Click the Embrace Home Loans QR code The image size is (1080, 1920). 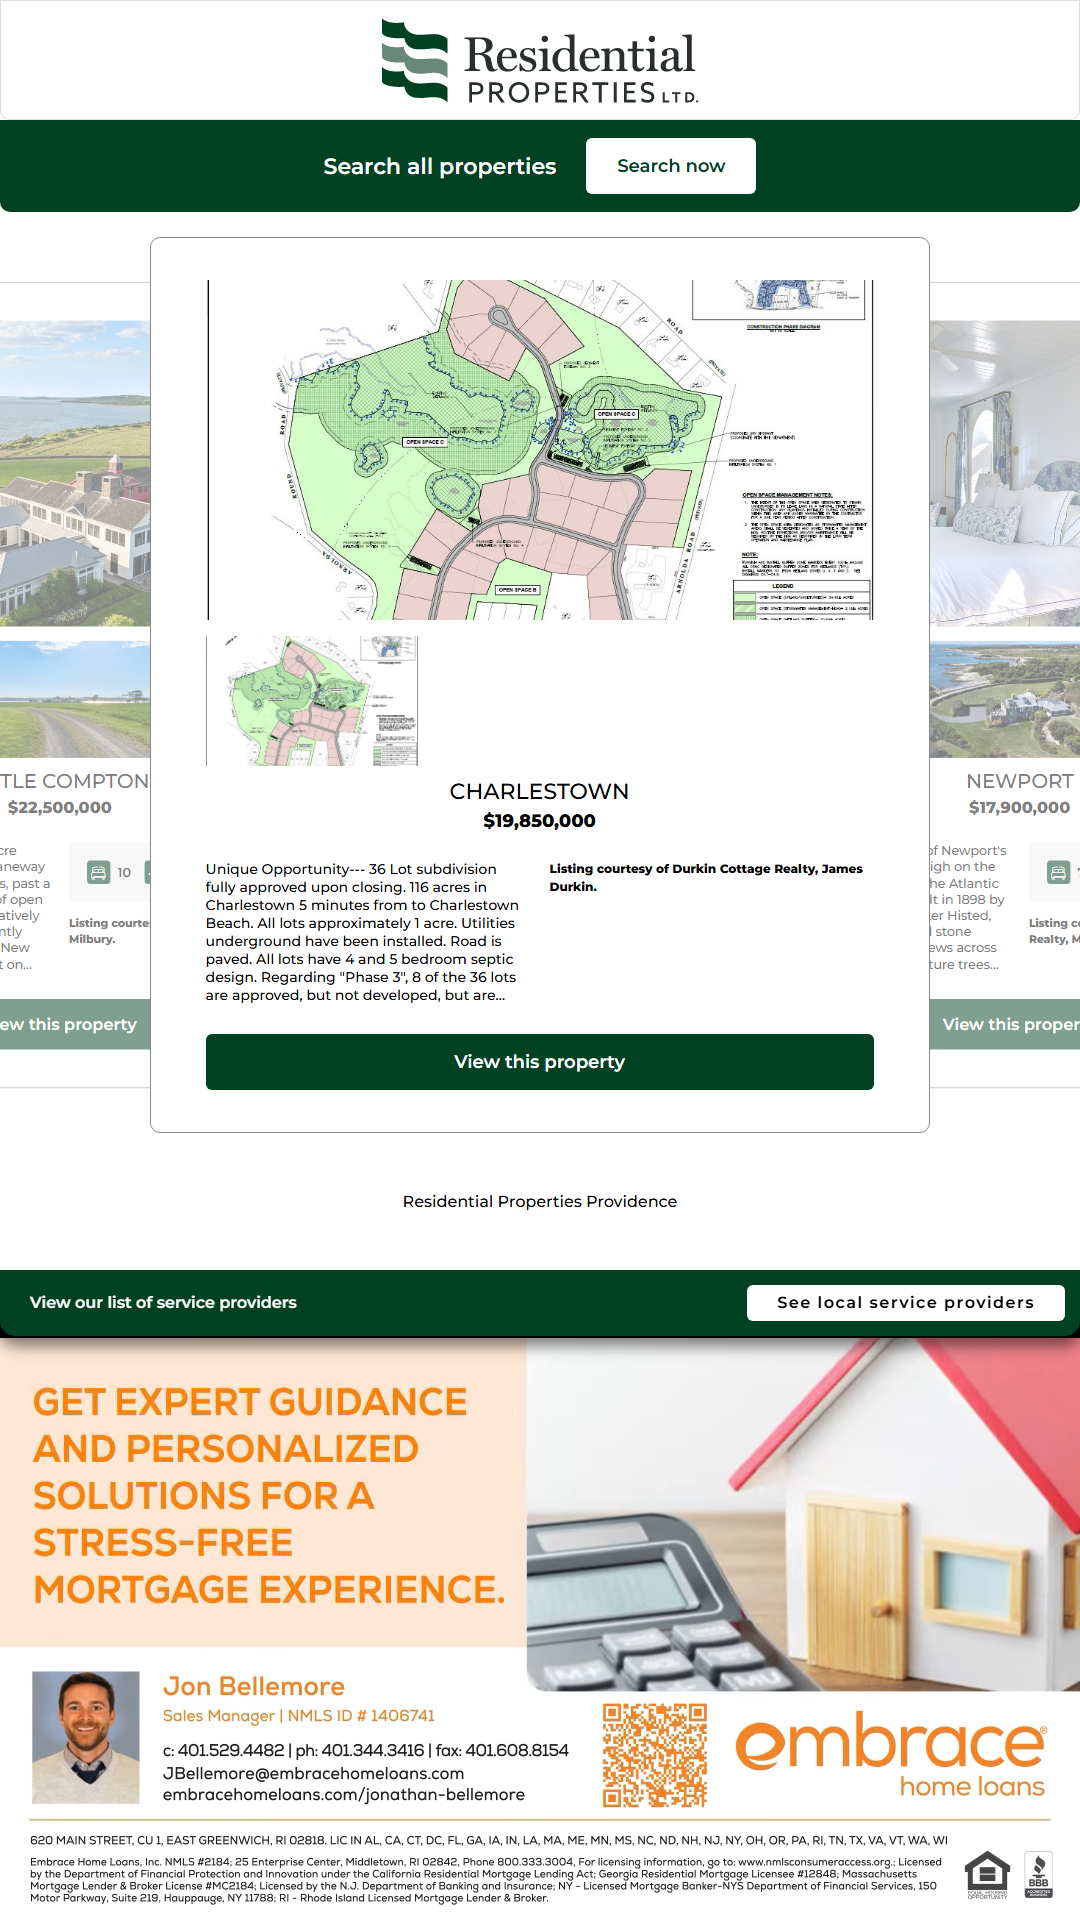point(655,1755)
